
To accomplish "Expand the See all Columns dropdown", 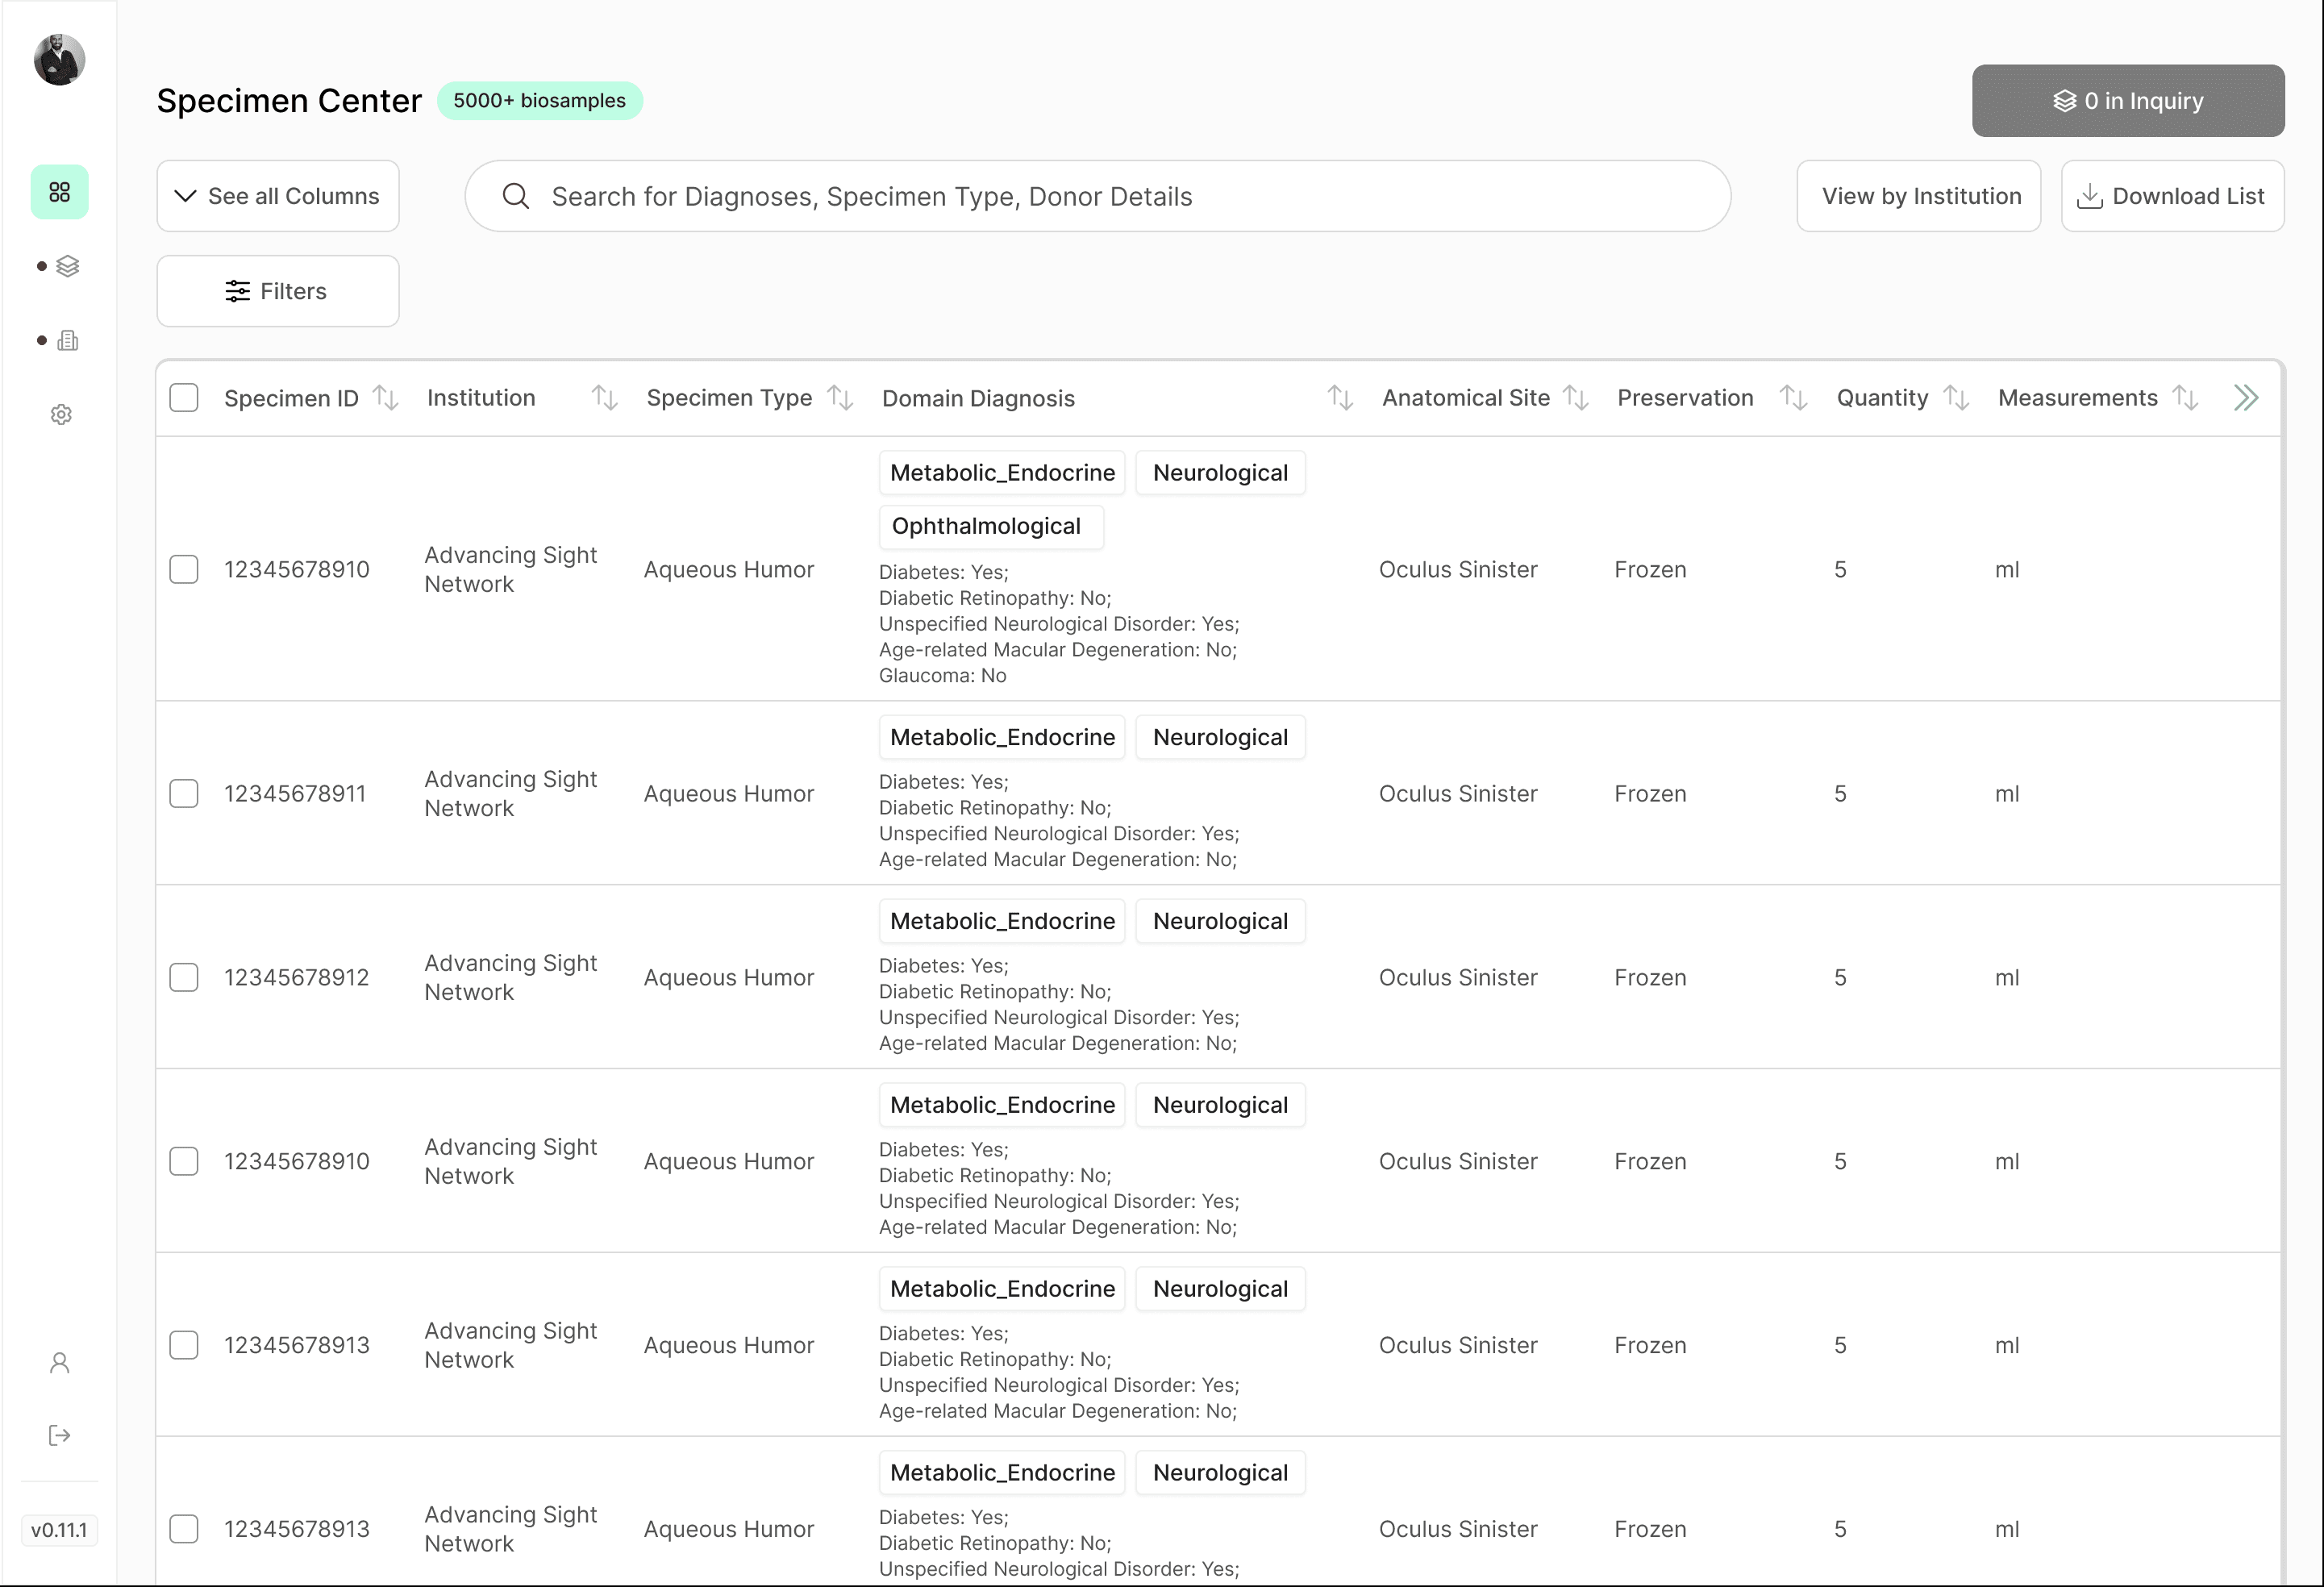I will (x=278, y=196).
